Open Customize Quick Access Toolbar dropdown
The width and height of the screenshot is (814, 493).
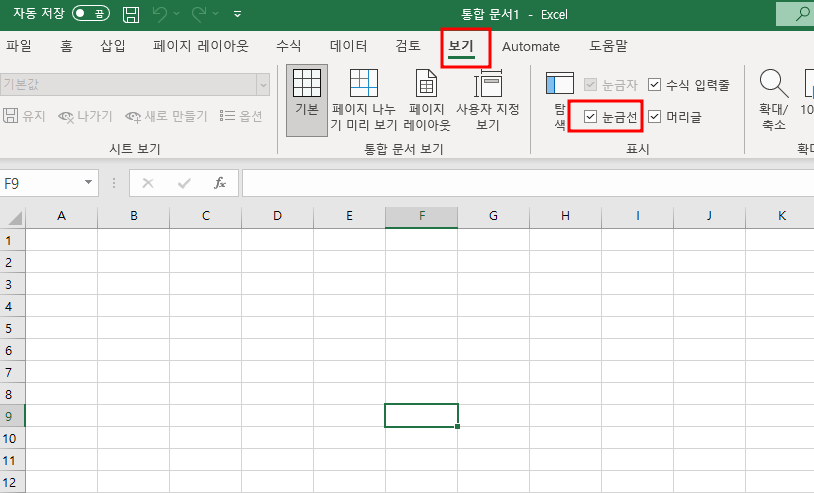[x=237, y=14]
